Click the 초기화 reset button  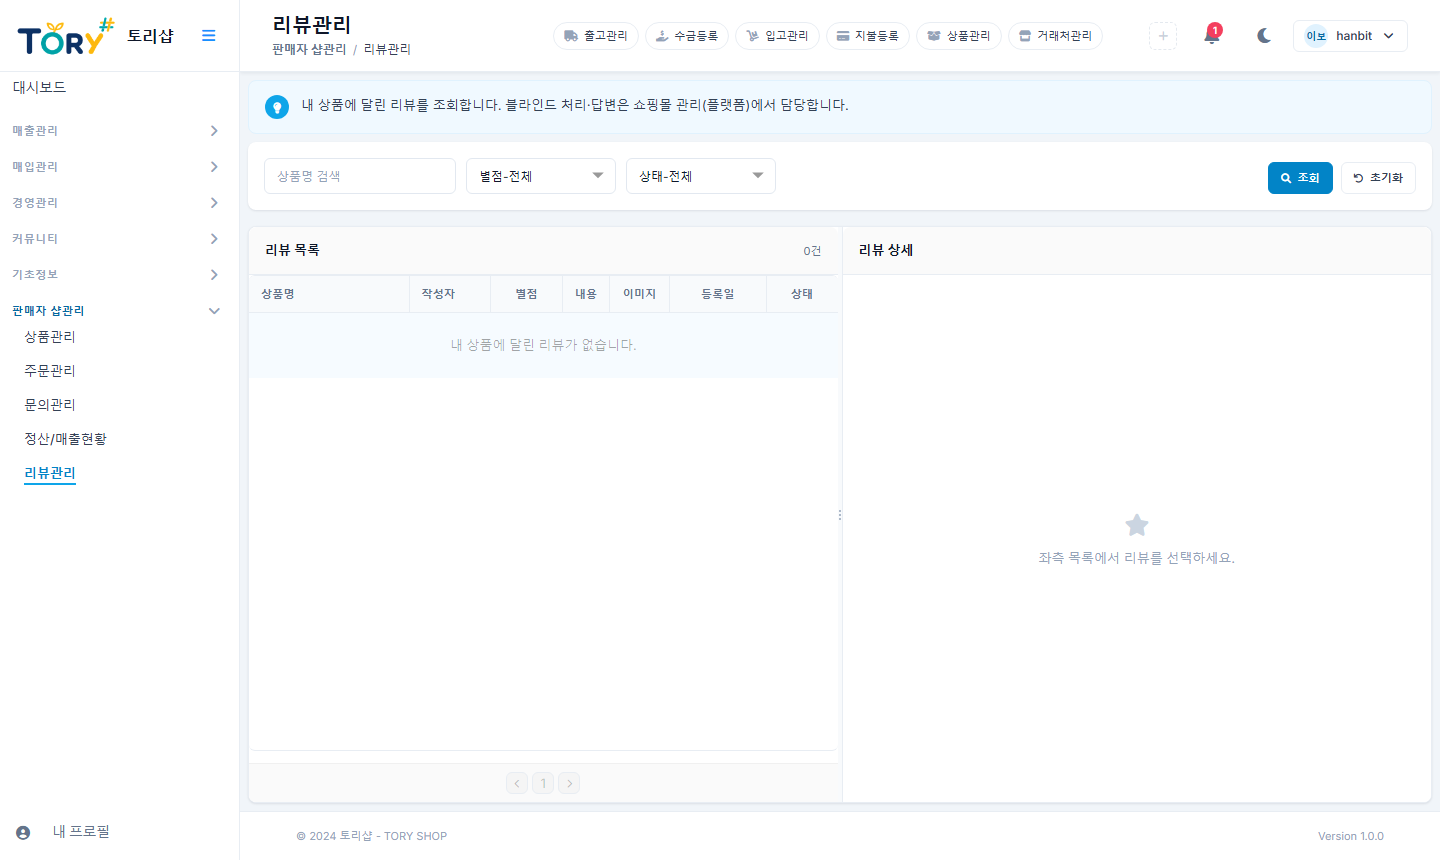point(1378,178)
